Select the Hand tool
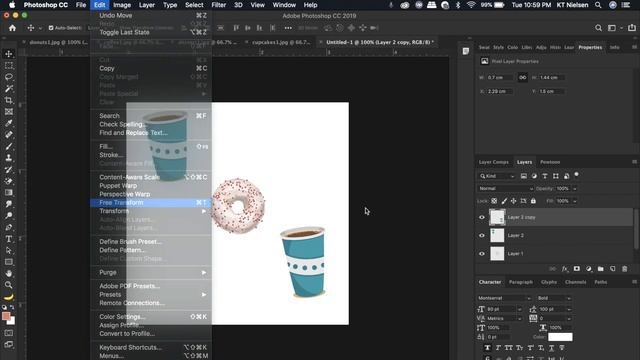This screenshot has width=640, height=360. point(9,273)
